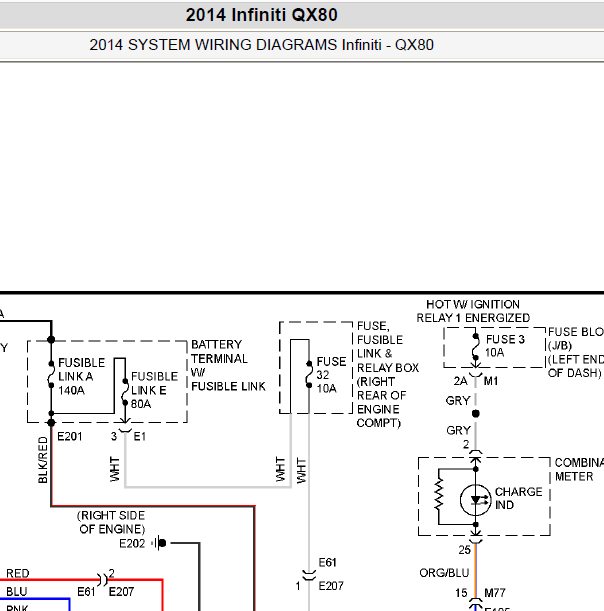Click the 'HOT W/ IGNITION RELAY 1 ENERGIZED' label
604x611 pixels.
(x=473, y=311)
